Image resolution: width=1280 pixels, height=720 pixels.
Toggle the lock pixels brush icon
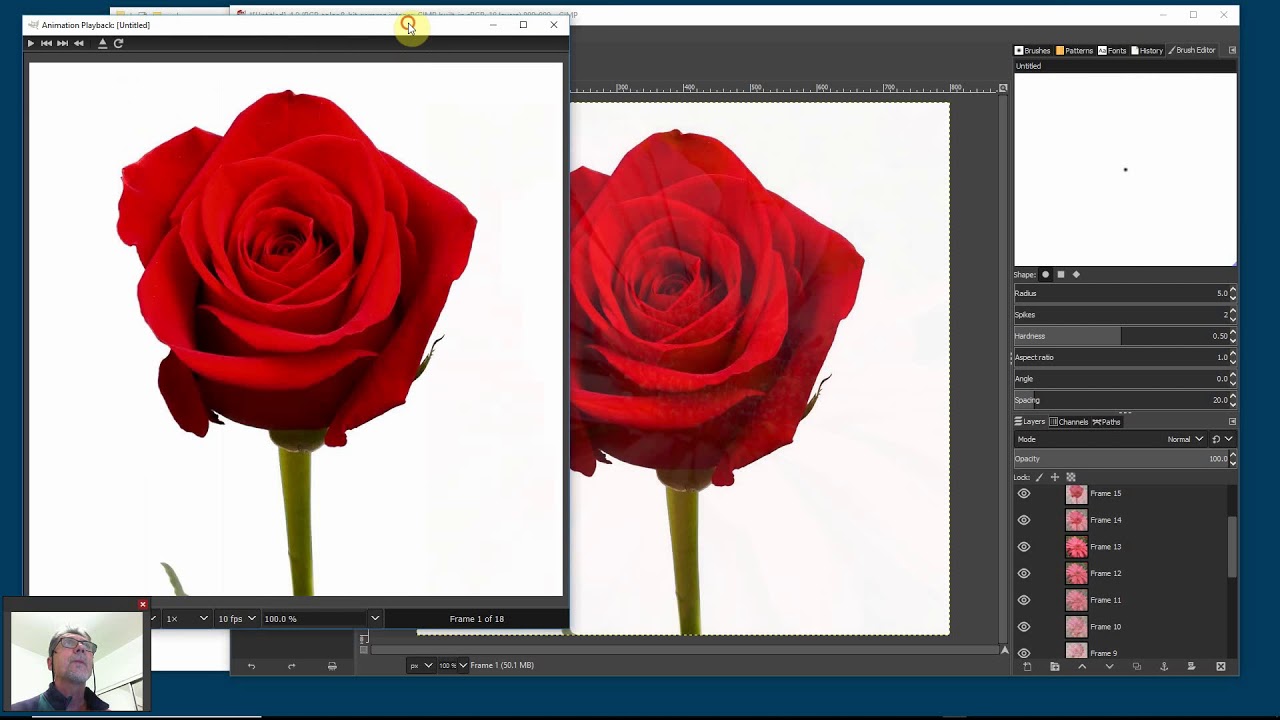(x=1039, y=478)
